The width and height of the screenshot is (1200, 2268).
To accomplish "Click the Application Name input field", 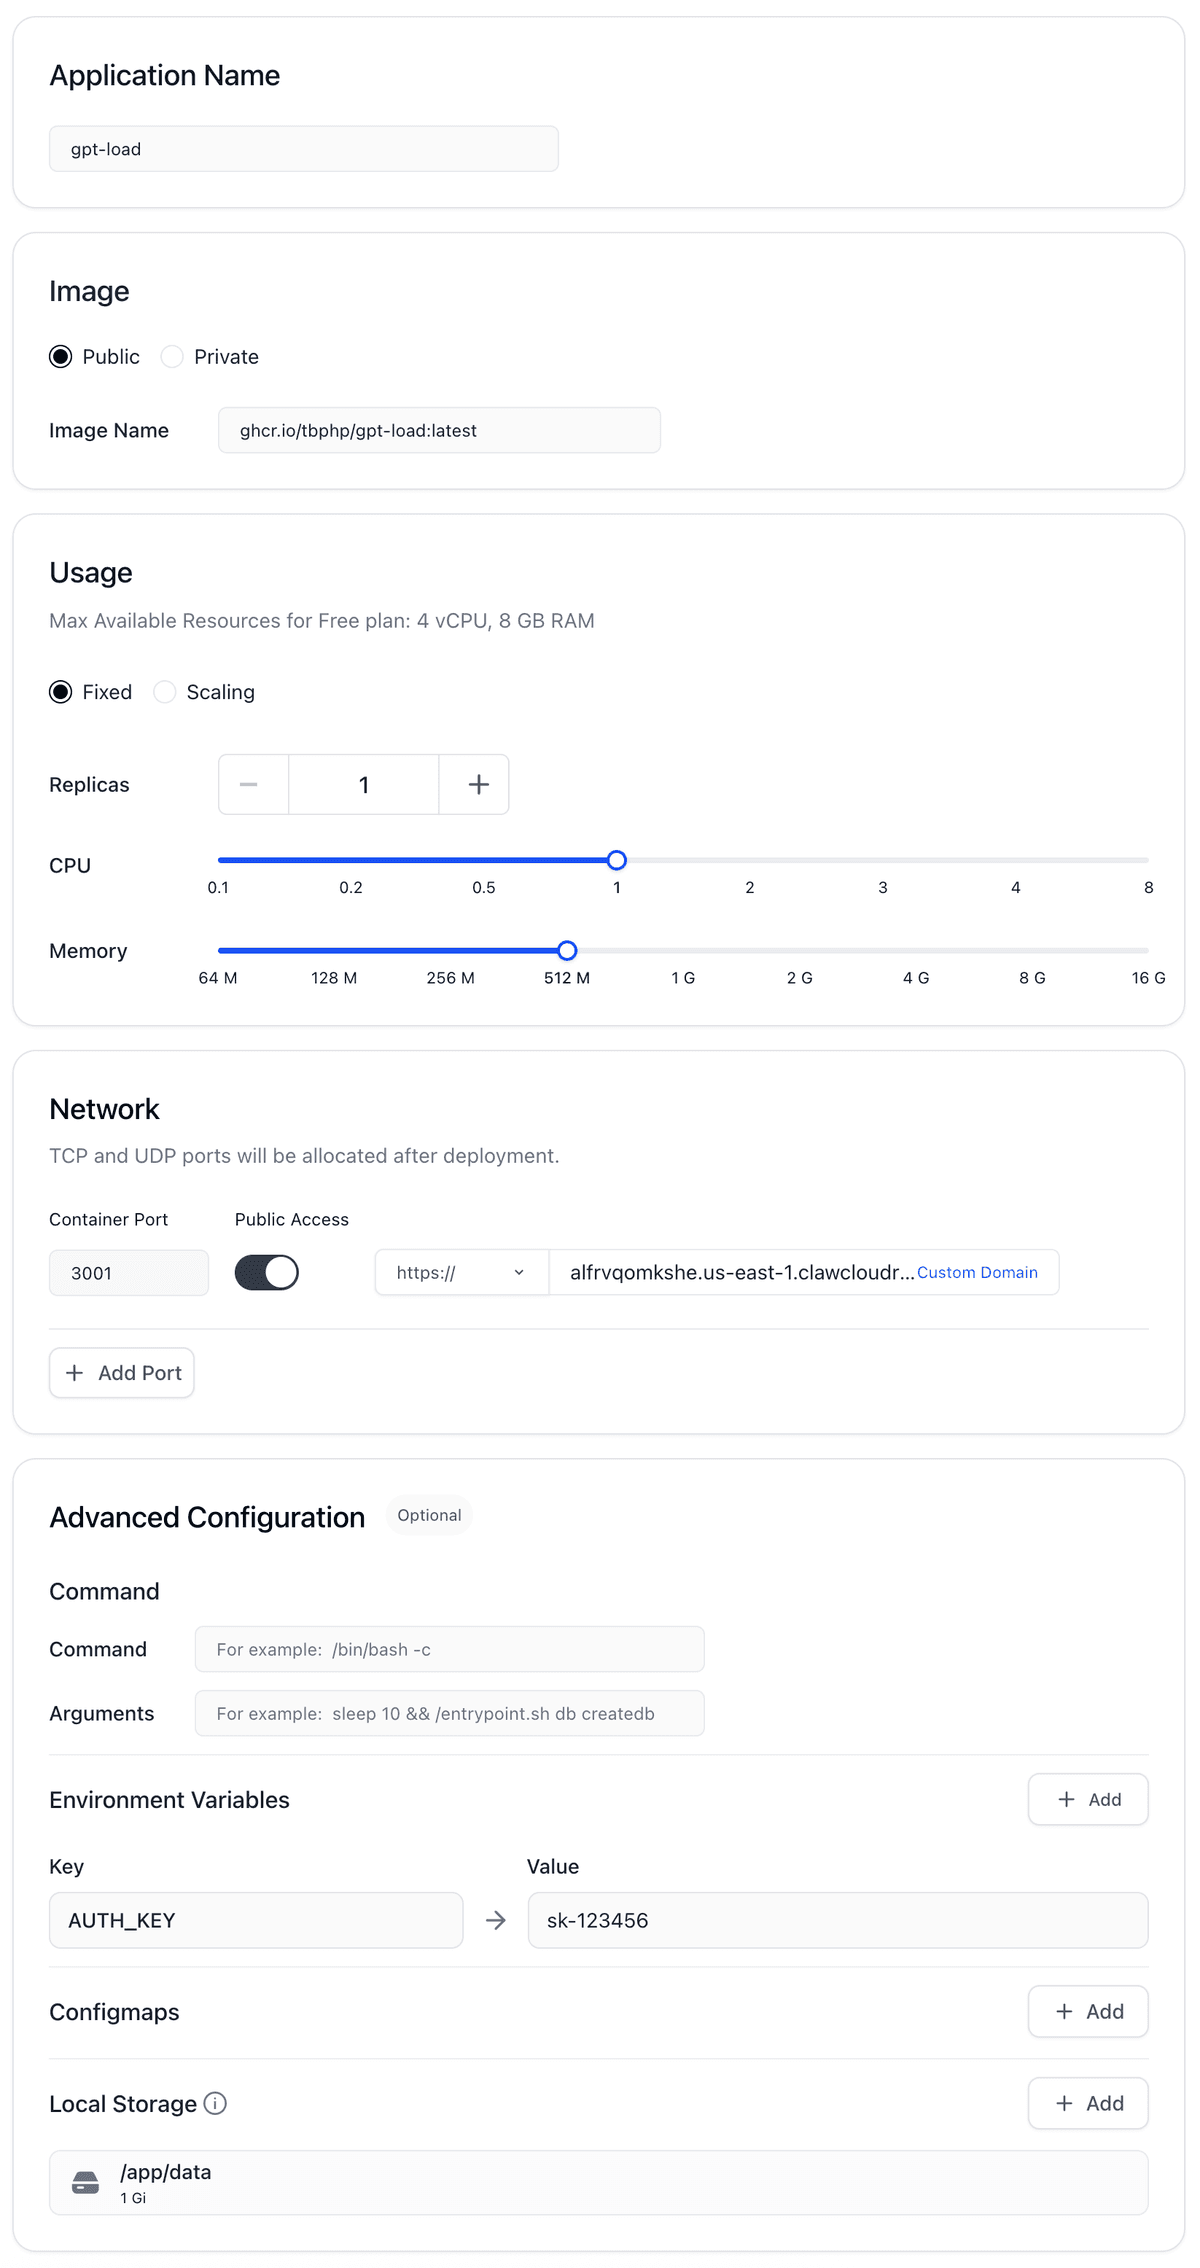I will (x=304, y=149).
